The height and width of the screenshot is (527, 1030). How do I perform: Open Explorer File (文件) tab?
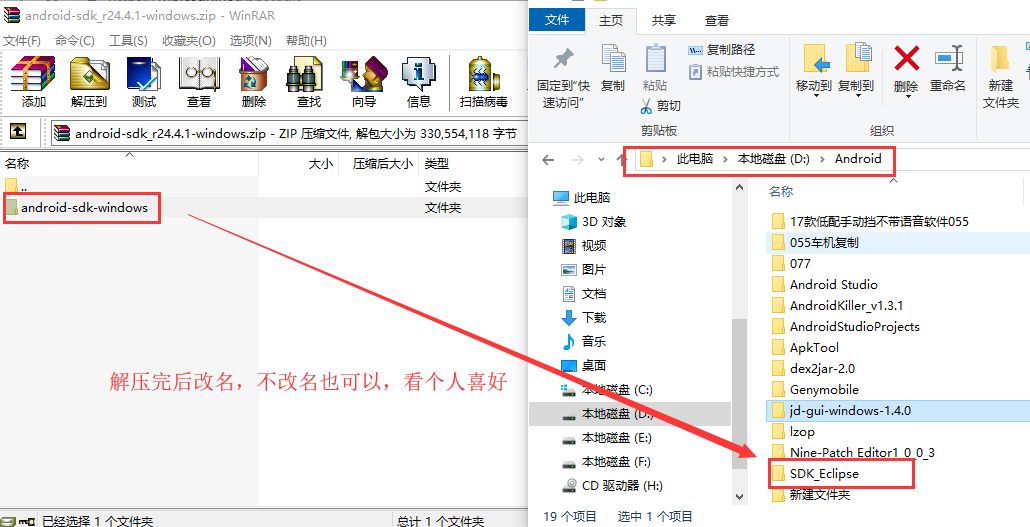click(x=557, y=20)
